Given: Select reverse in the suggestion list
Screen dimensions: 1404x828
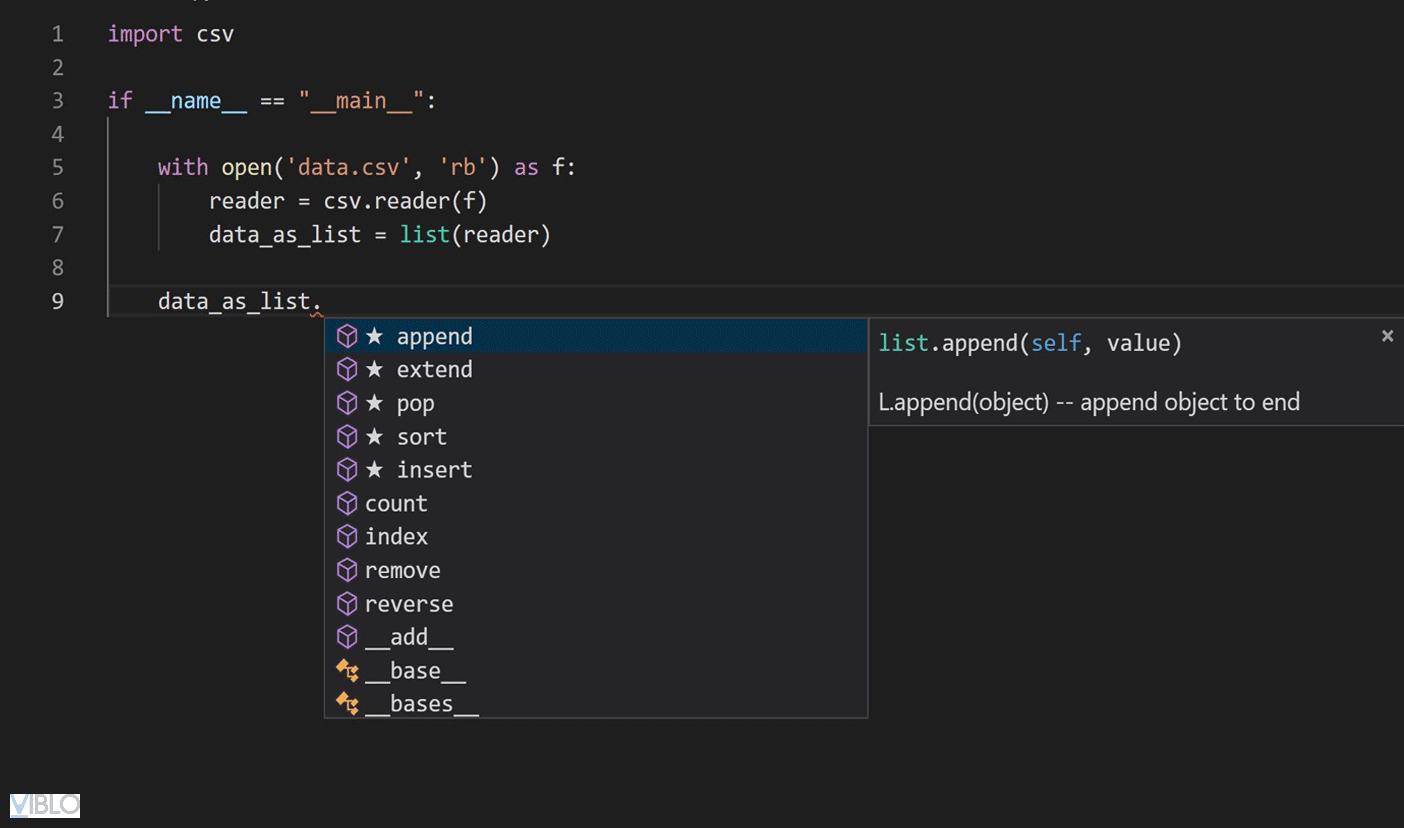Looking at the screenshot, I should 408,604.
